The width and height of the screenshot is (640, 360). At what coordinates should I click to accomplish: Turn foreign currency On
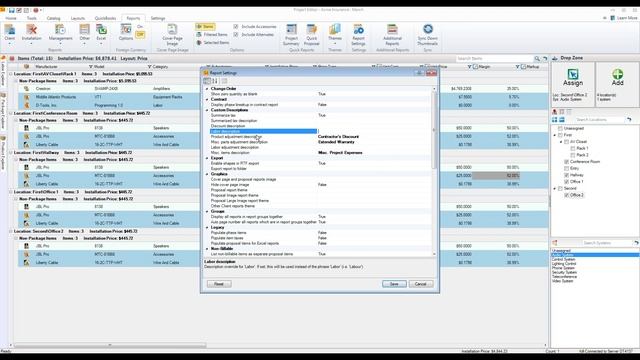(140, 27)
